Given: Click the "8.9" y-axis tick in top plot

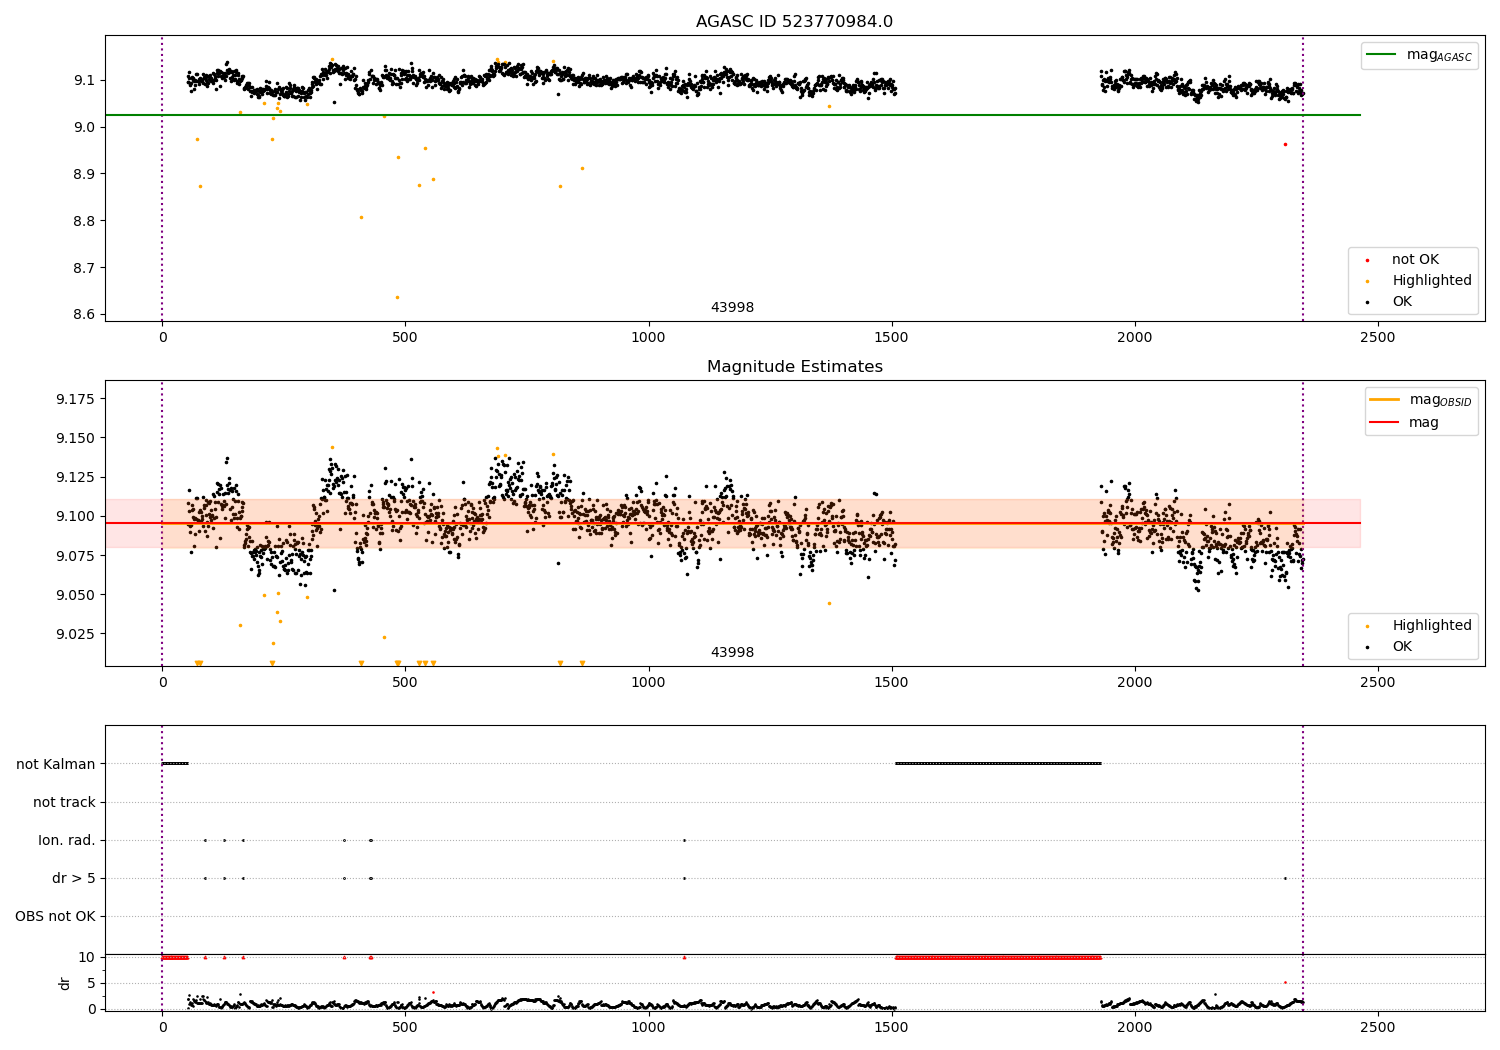Looking at the screenshot, I should point(84,174).
